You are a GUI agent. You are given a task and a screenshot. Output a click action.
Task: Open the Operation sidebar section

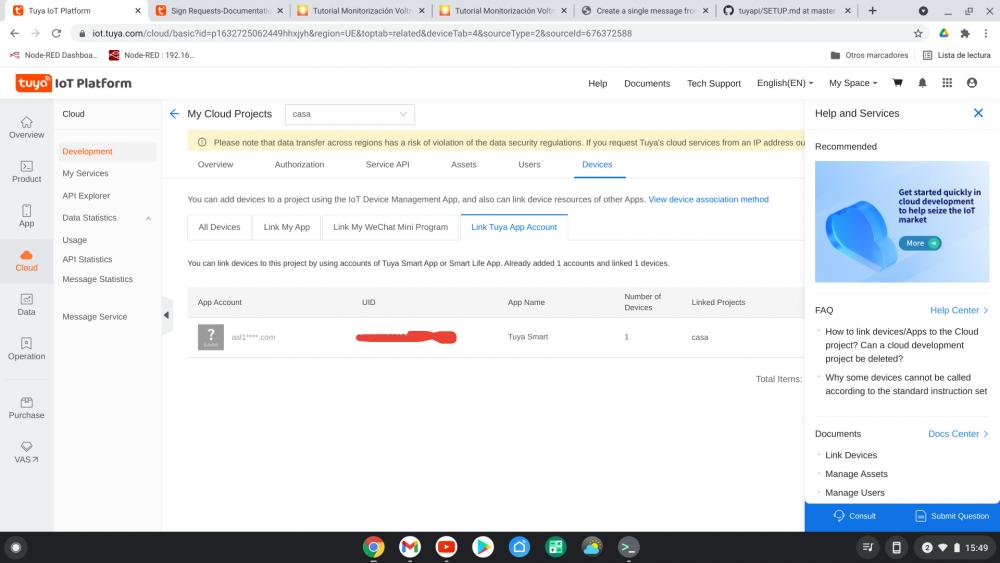[26, 349]
